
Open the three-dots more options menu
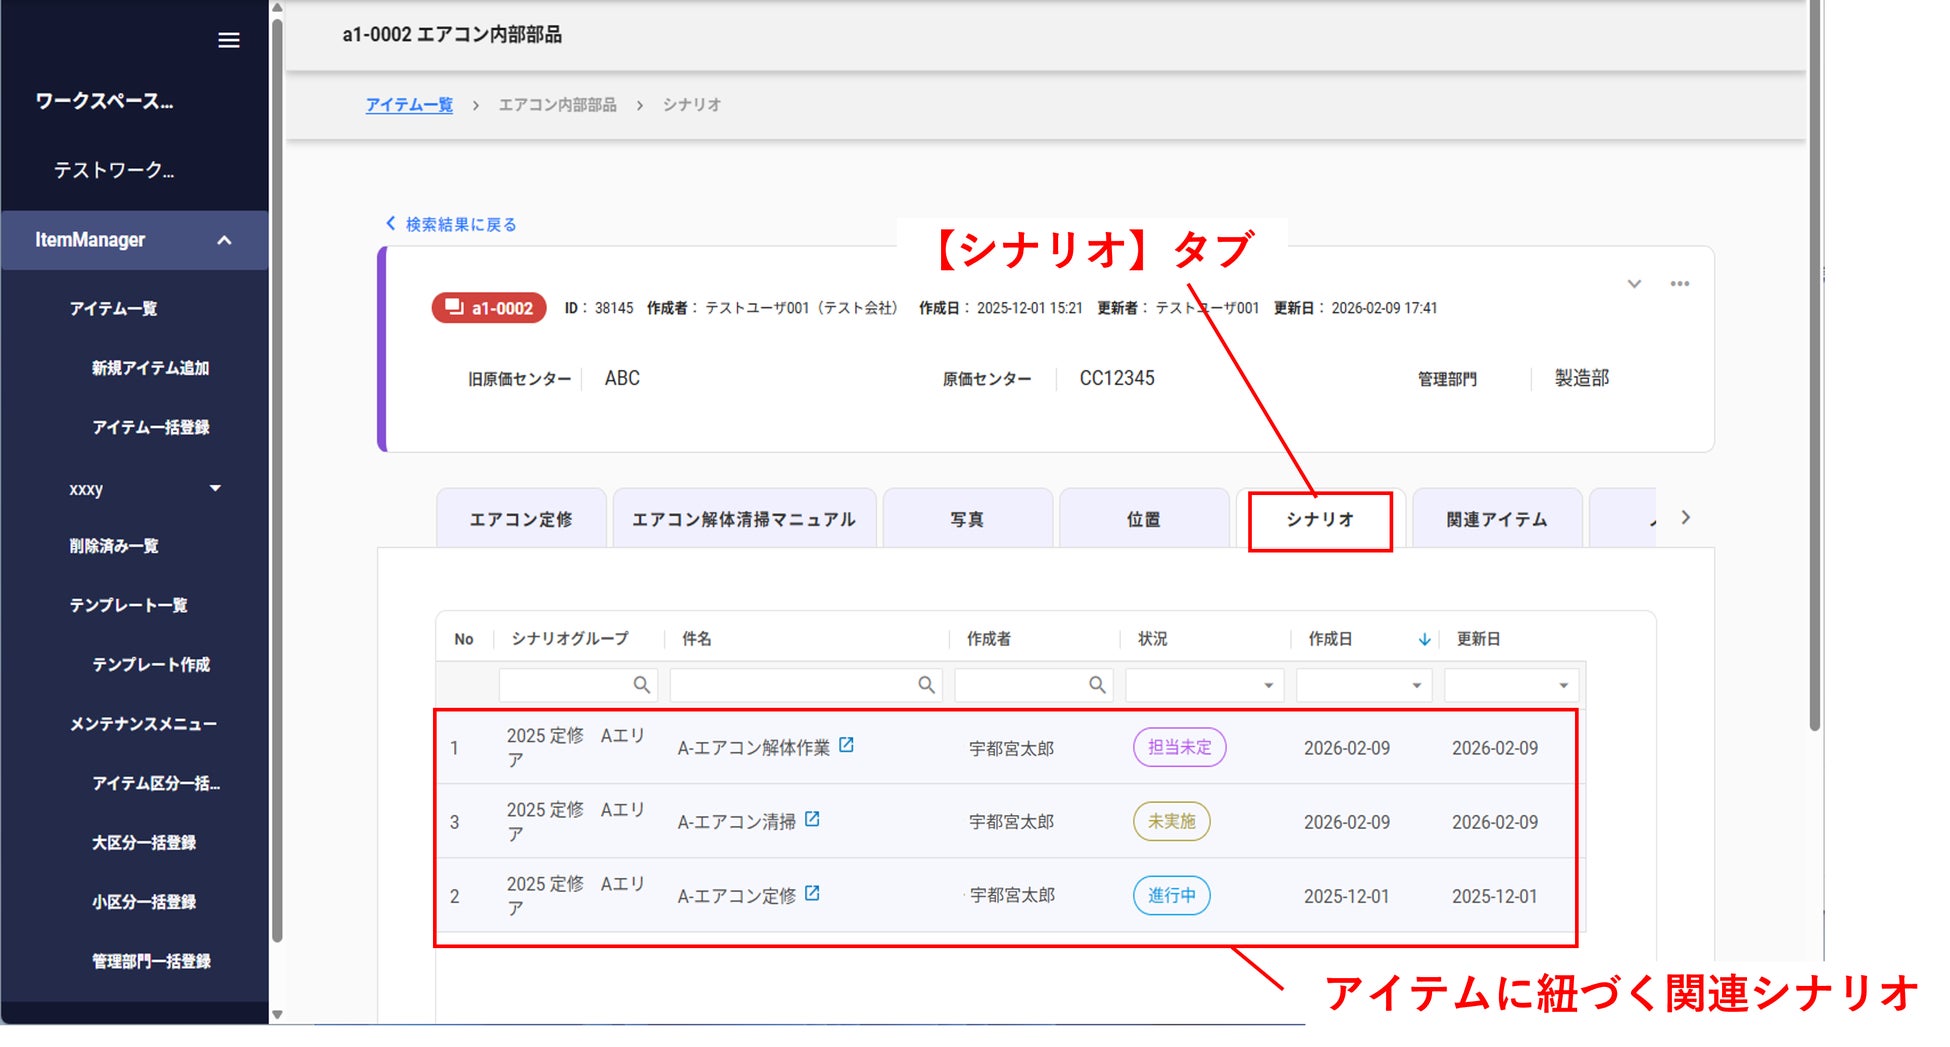1679,284
